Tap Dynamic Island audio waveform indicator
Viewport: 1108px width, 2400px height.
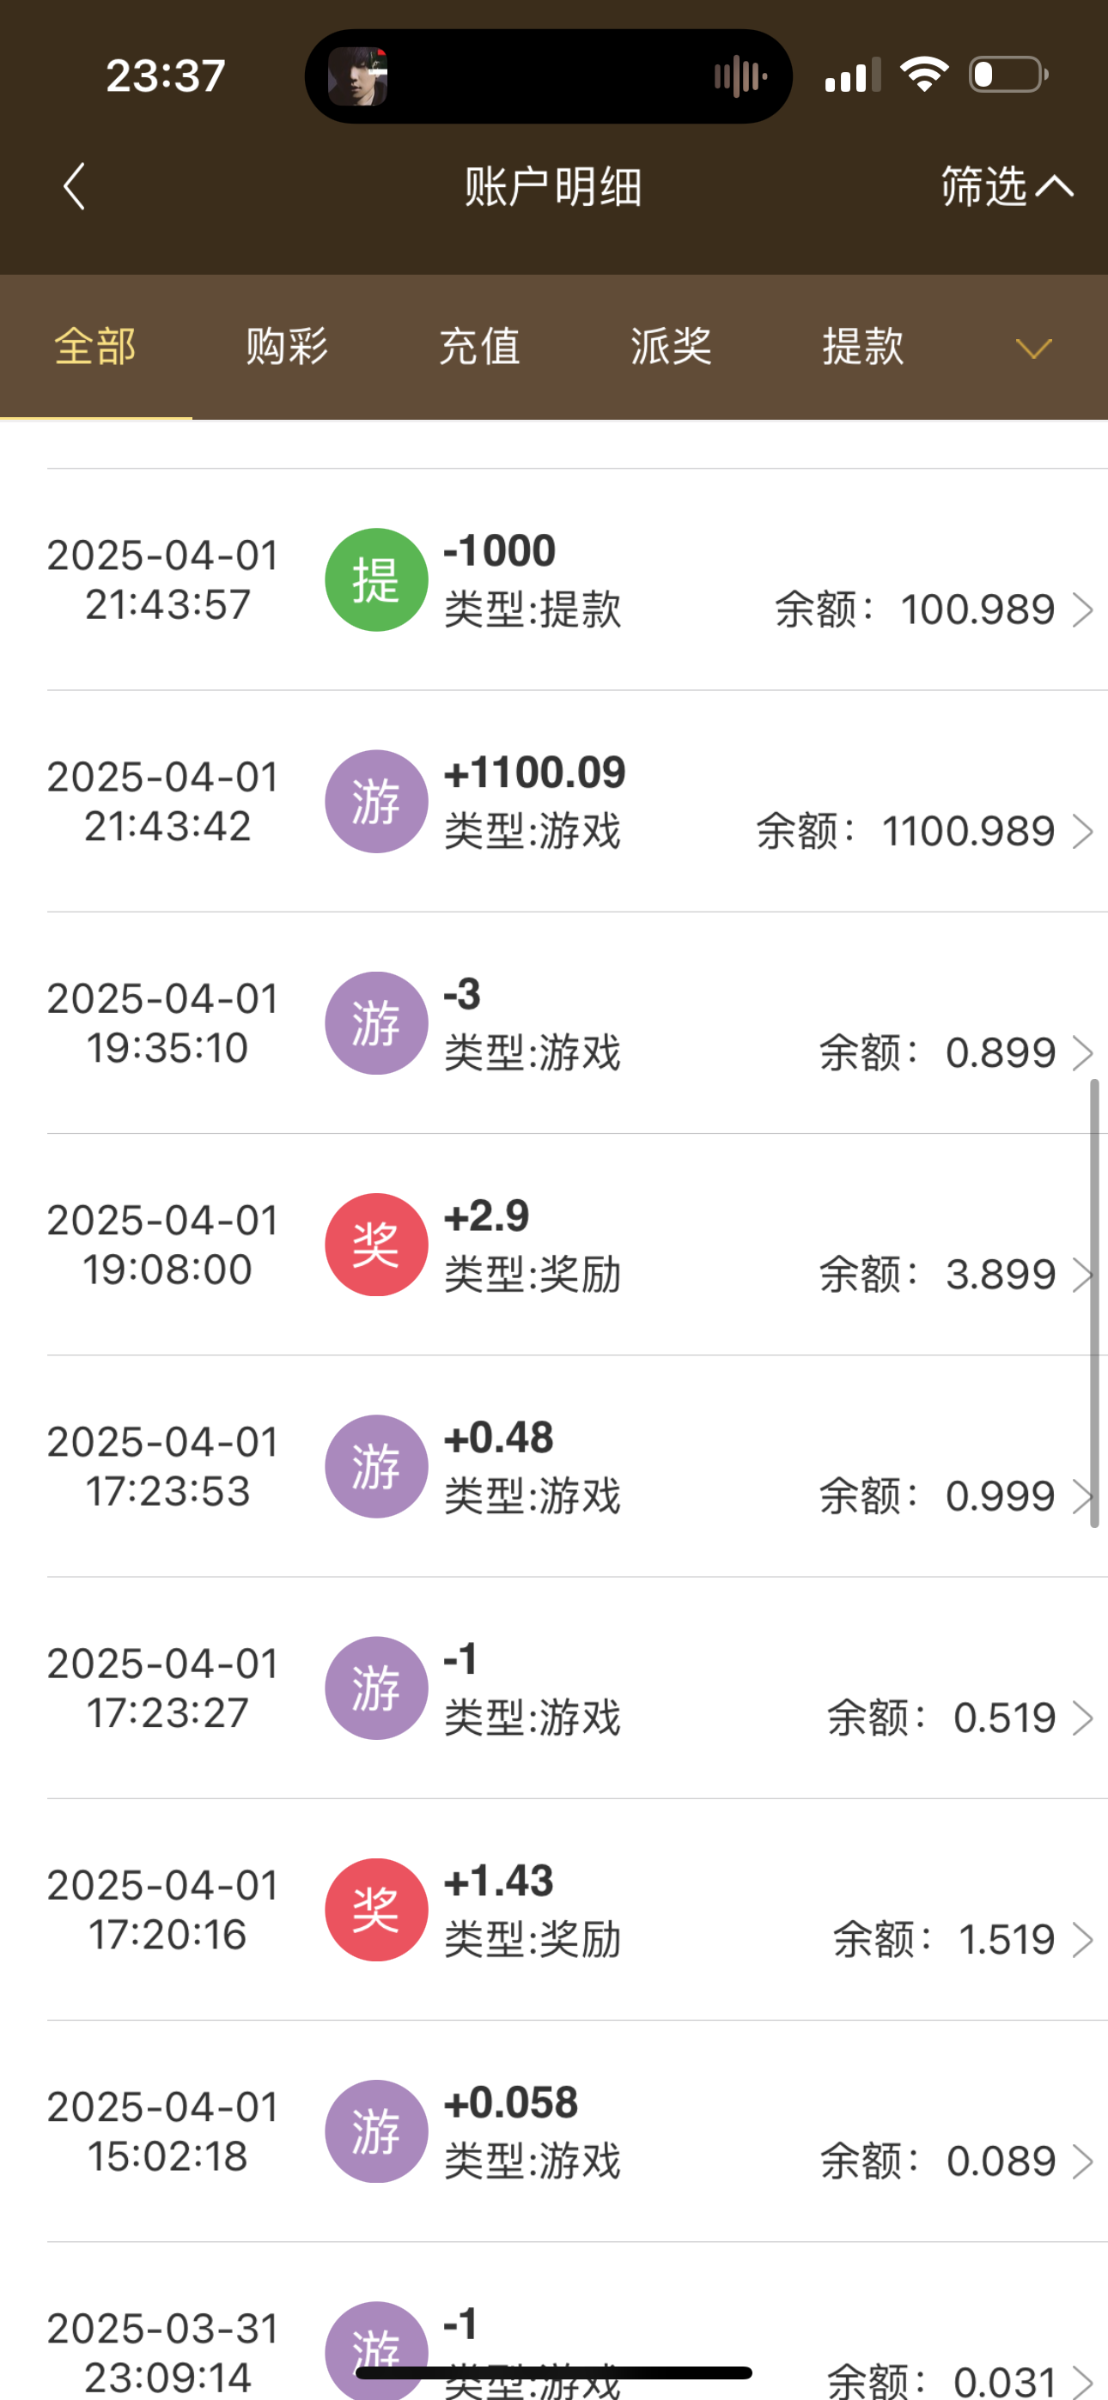[x=740, y=76]
